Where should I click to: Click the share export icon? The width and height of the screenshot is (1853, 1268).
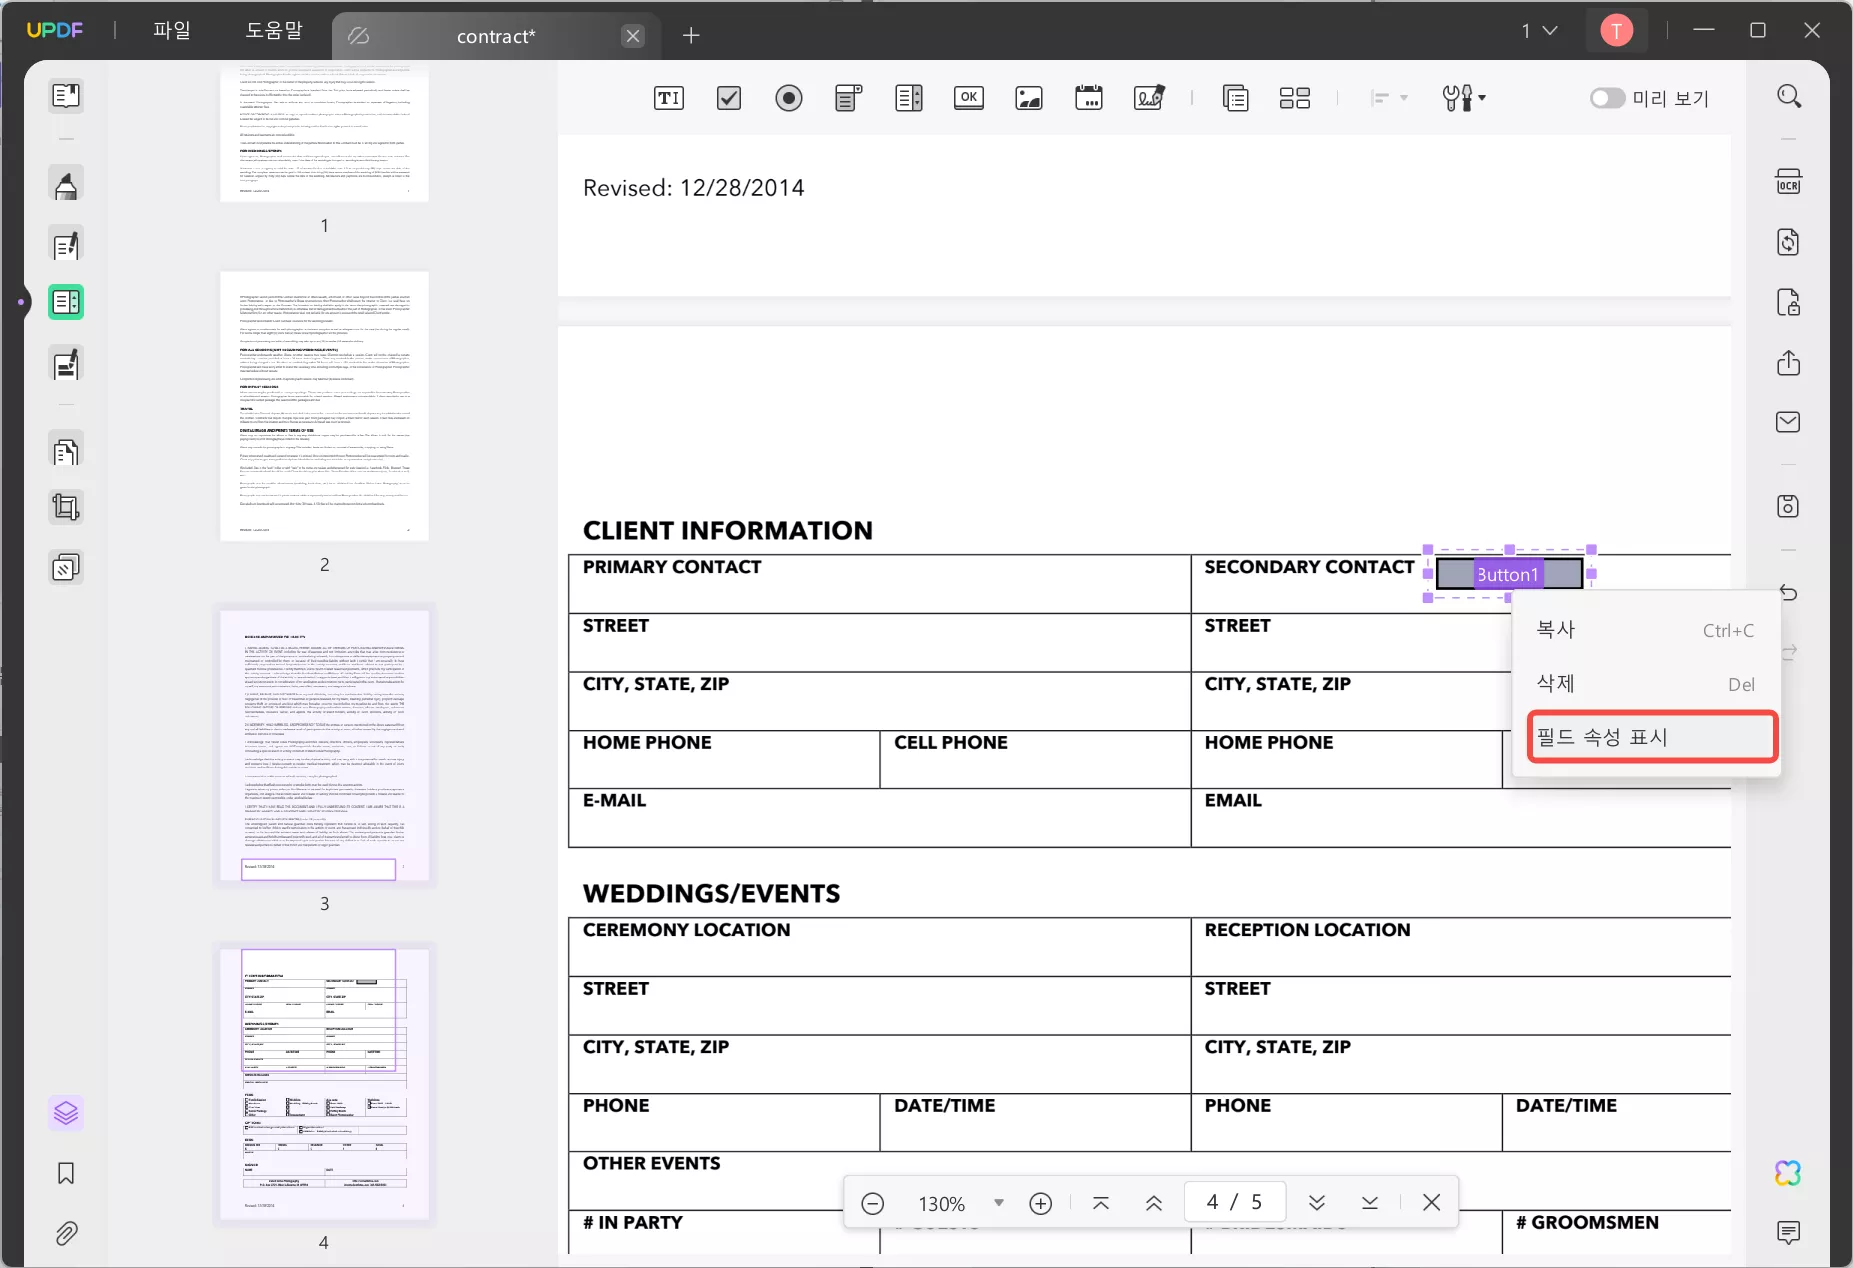(1789, 362)
